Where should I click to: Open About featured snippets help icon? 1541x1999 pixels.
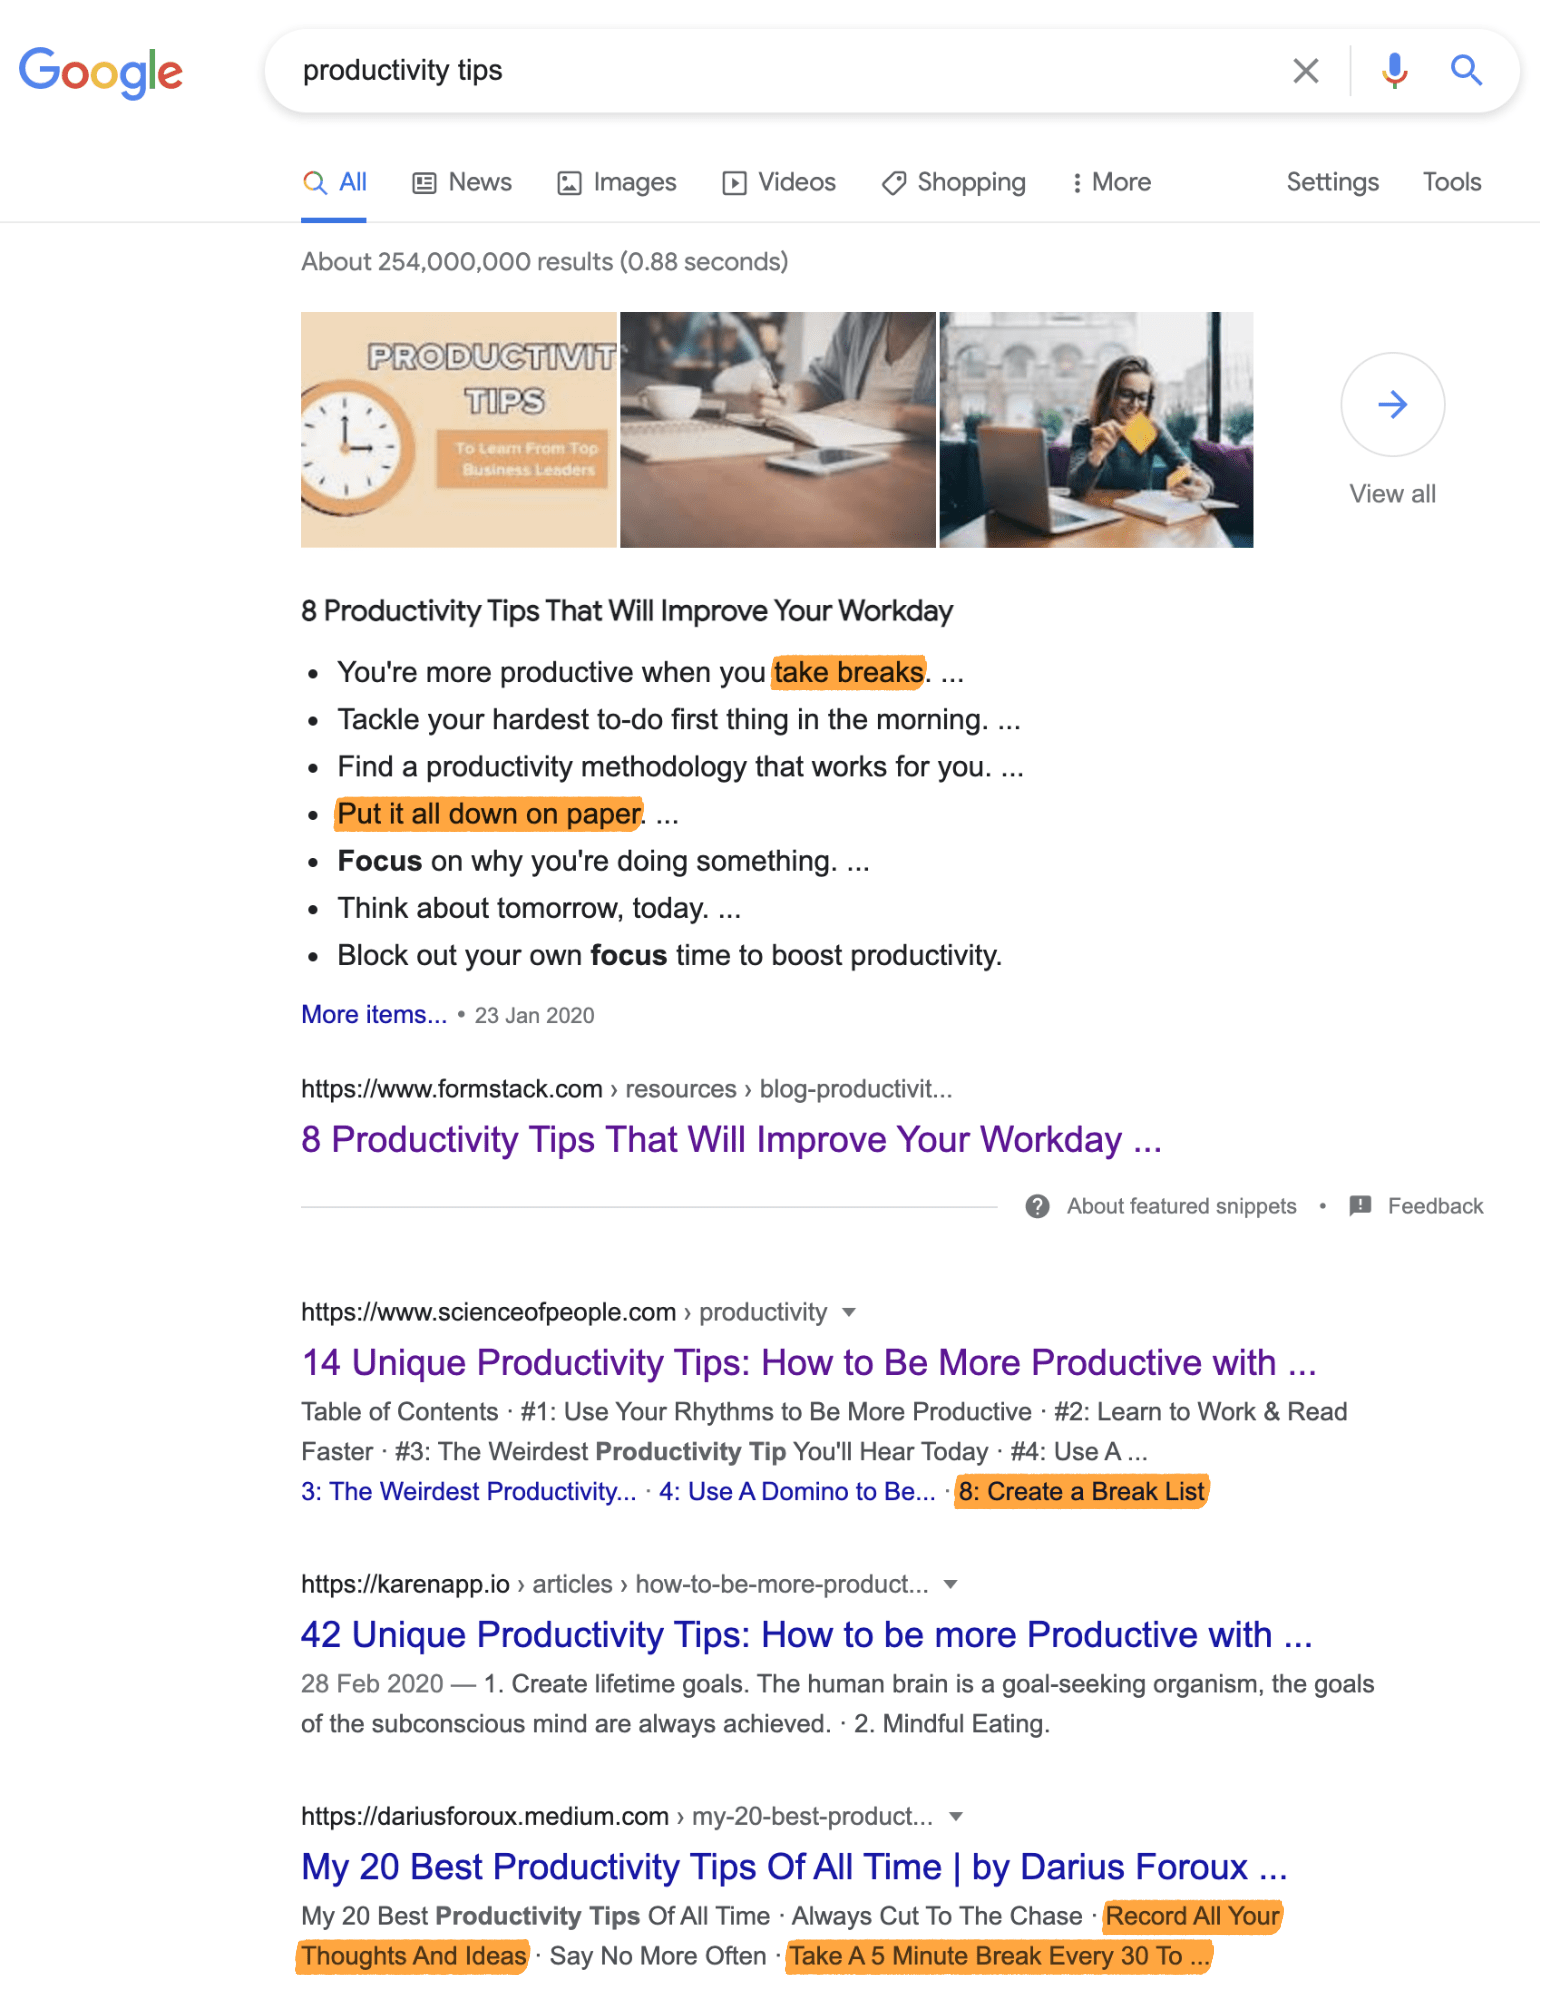1037,1206
